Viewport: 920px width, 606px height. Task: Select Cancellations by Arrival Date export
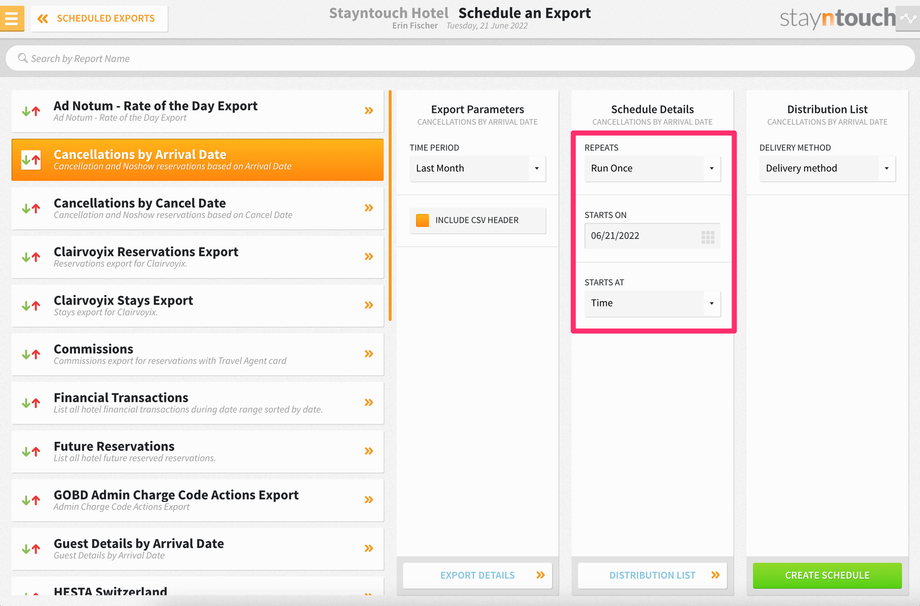click(197, 160)
